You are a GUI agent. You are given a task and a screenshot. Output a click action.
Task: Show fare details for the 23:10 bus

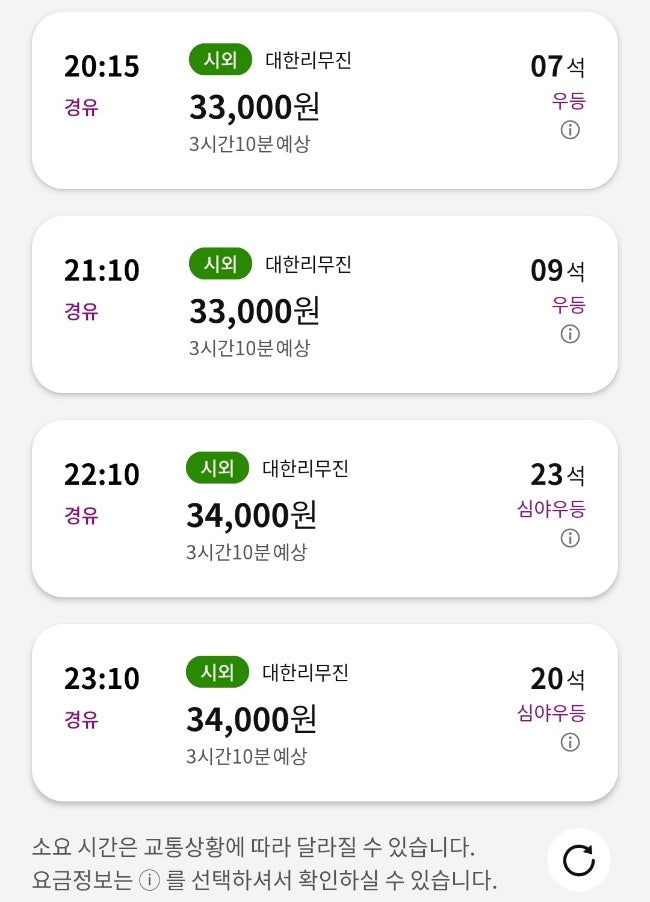570,742
